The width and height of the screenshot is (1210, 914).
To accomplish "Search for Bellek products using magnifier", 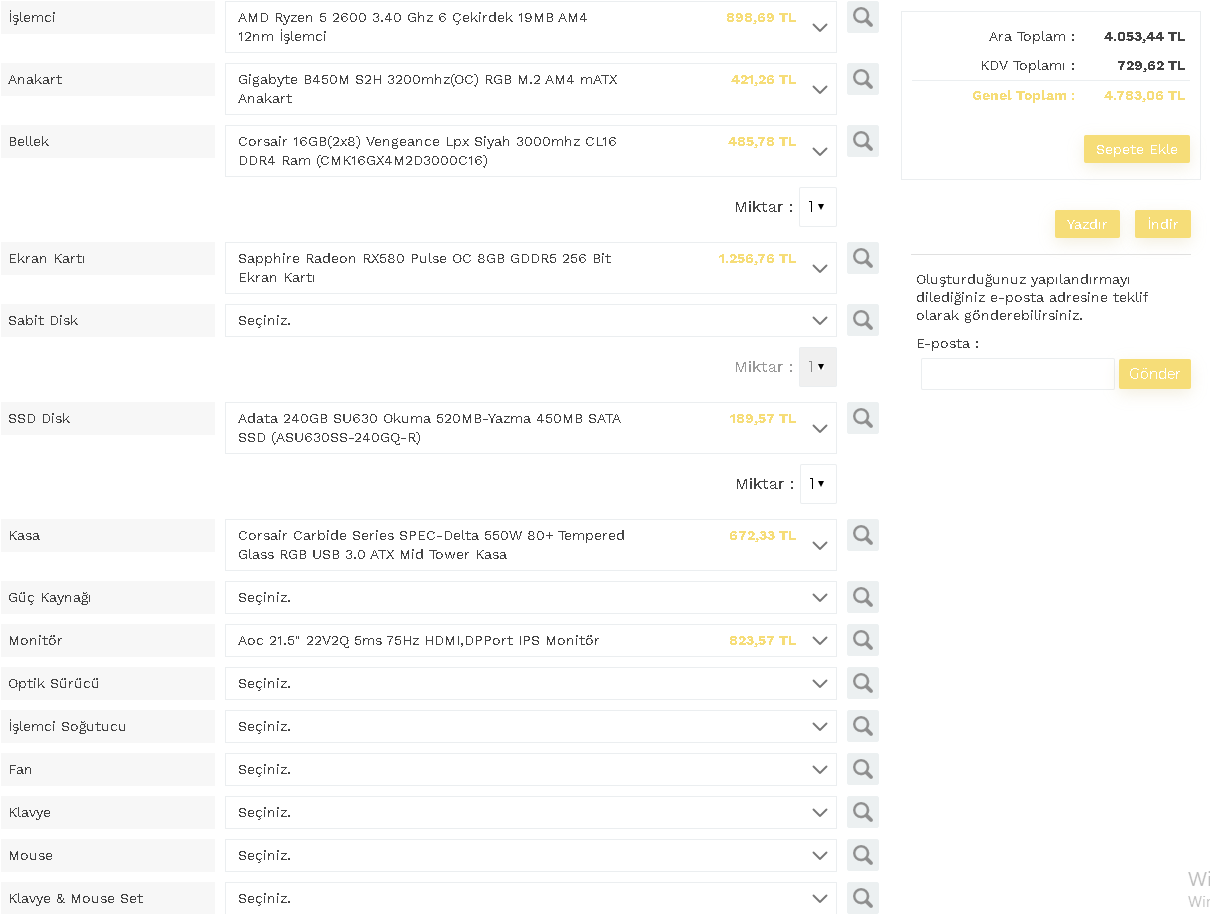I will tap(862, 141).
